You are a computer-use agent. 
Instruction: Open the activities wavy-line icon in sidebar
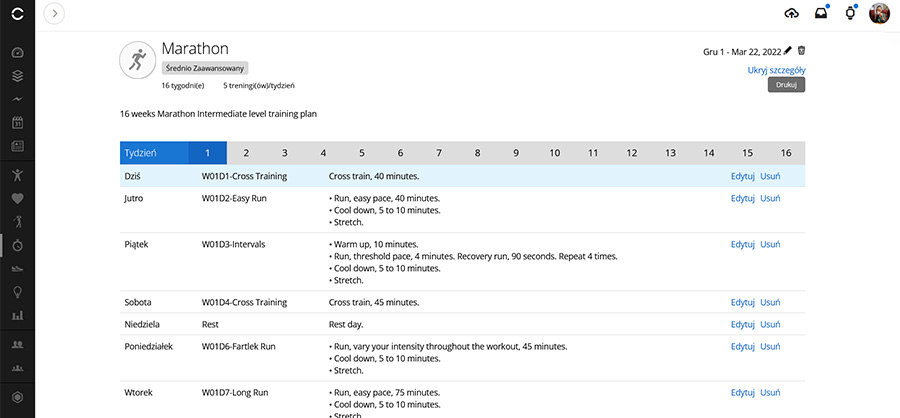17,99
